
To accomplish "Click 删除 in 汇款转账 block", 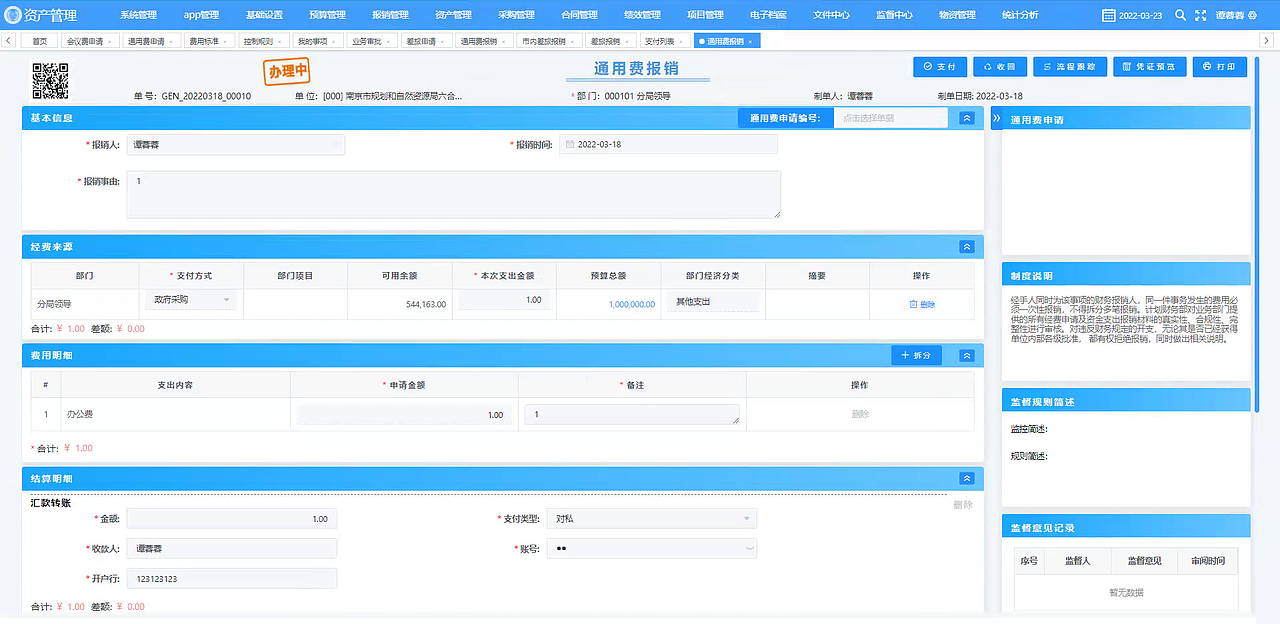I will pos(962,505).
